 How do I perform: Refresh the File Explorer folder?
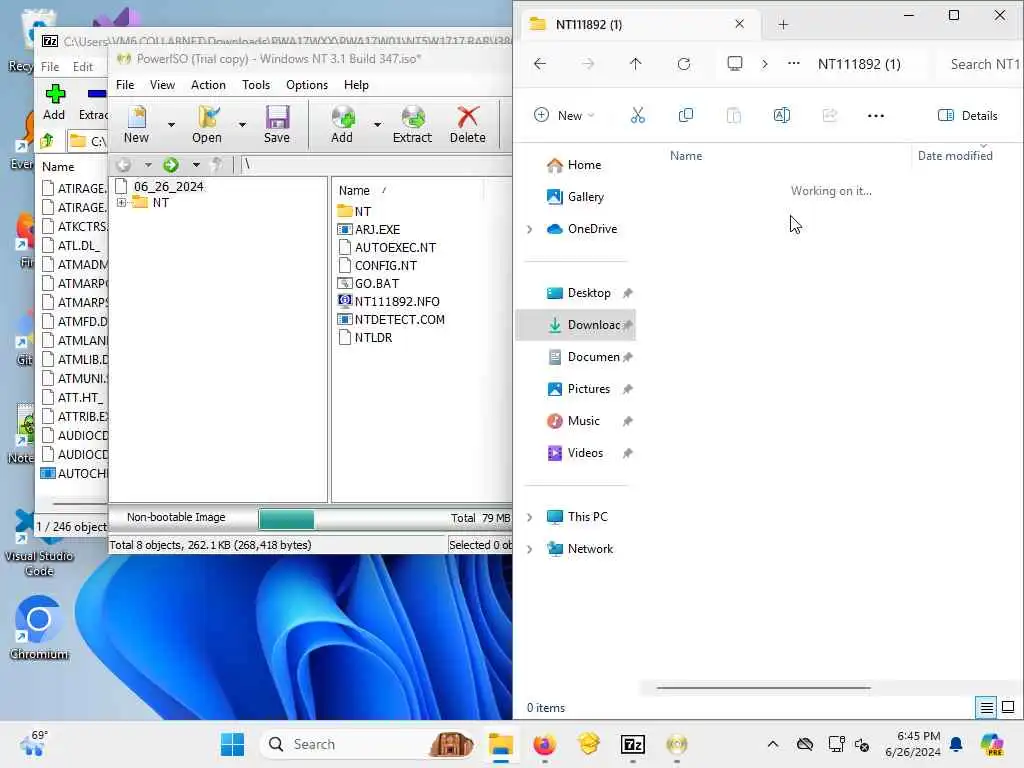point(684,64)
